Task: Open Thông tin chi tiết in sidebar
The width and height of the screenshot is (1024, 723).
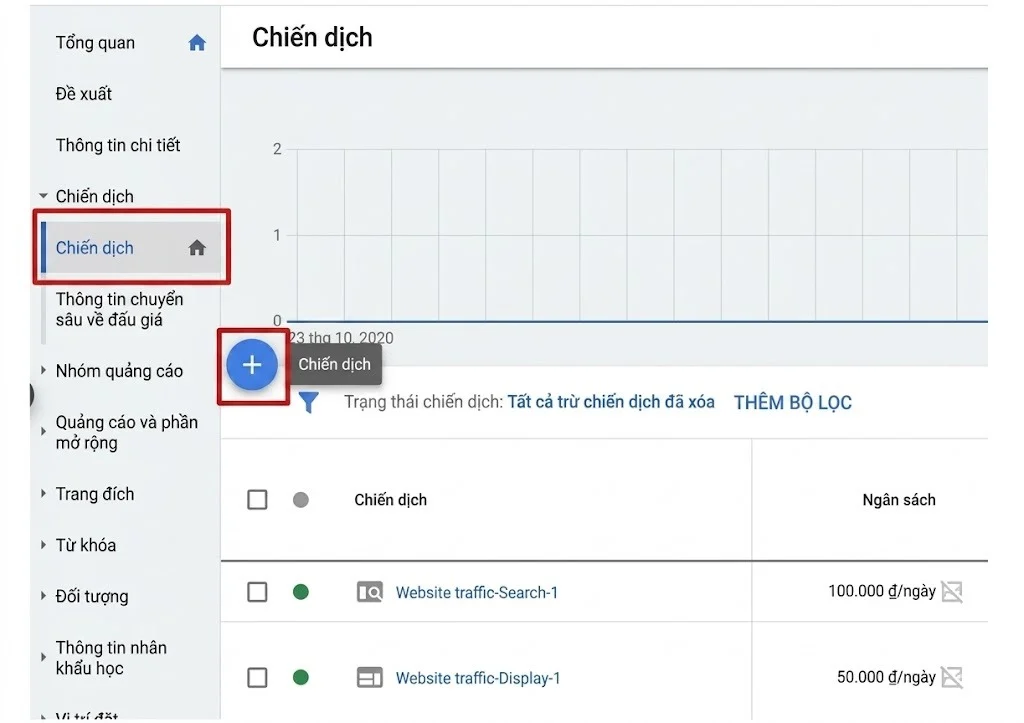Action: coord(118,145)
